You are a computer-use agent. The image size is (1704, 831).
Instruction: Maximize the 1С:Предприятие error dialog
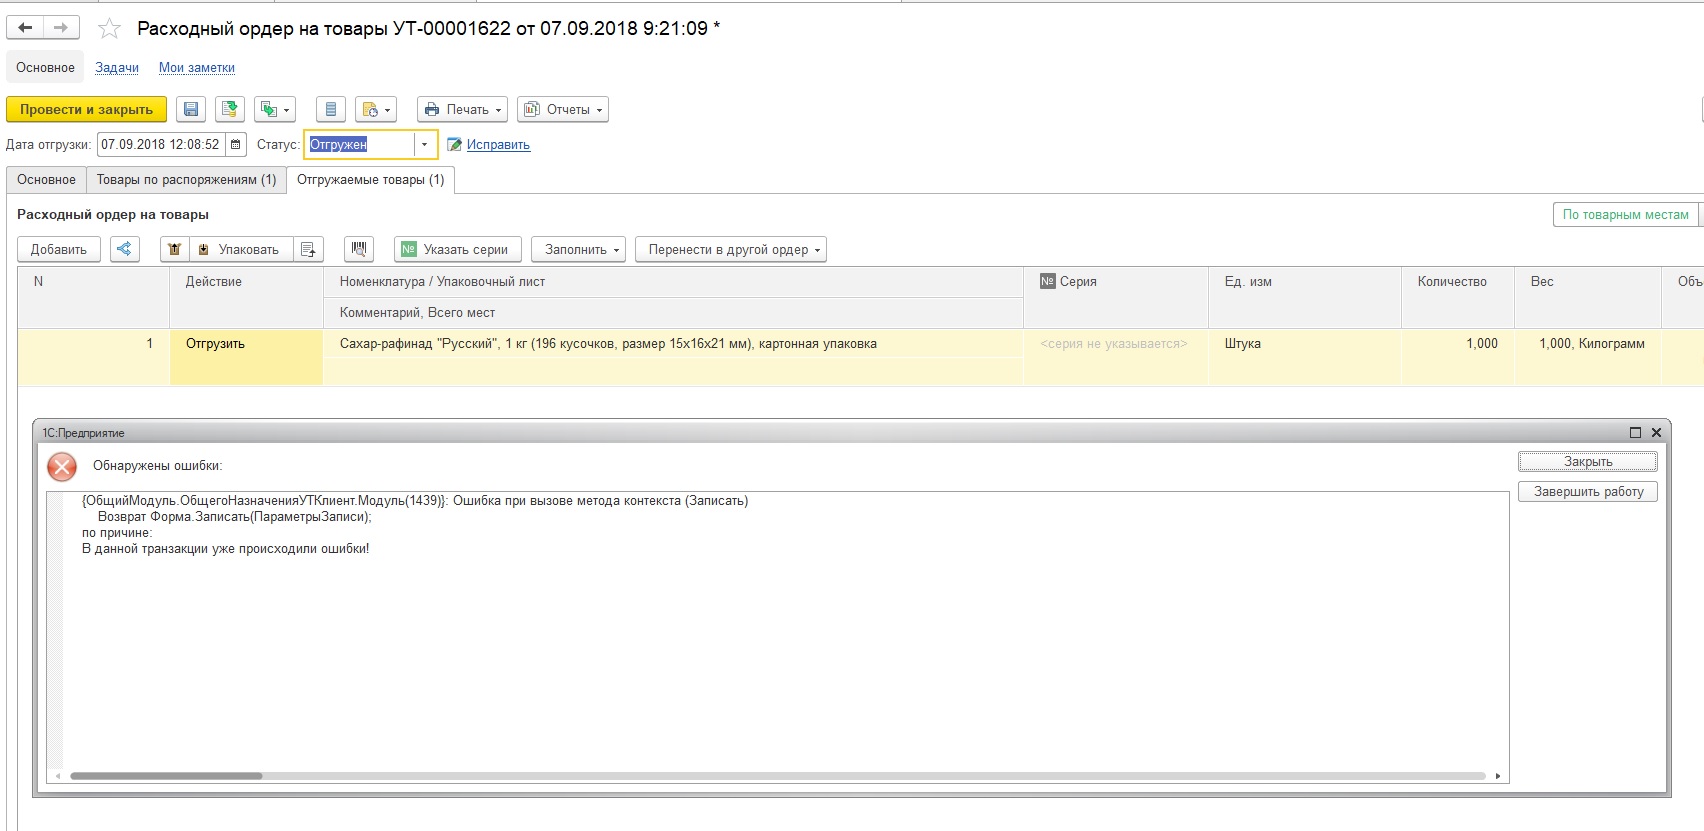pos(1635,433)
